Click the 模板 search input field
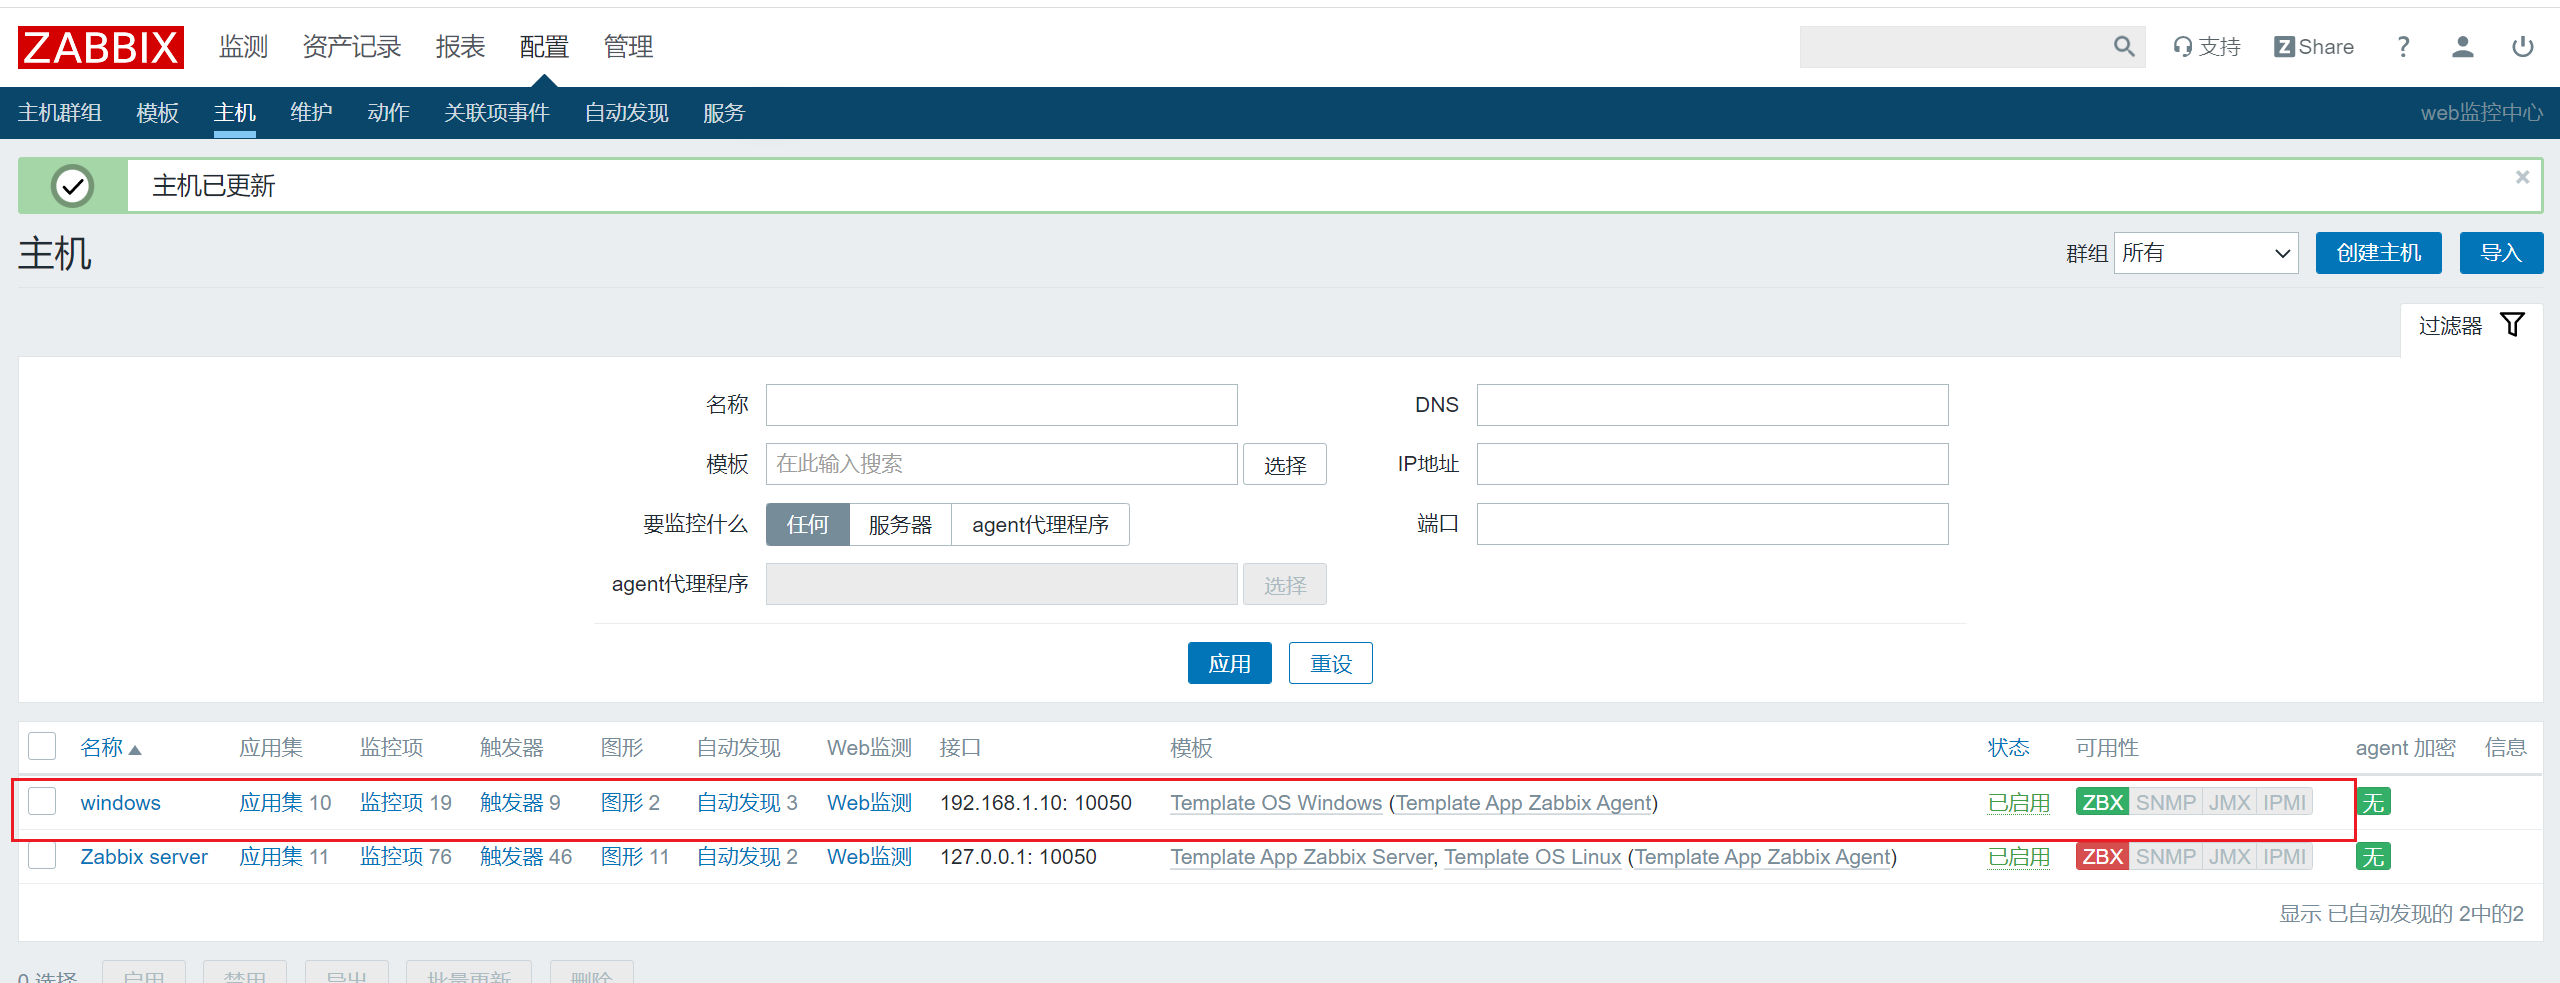This screenshot has width=2560, height=983. click(x=1002, y=464)
